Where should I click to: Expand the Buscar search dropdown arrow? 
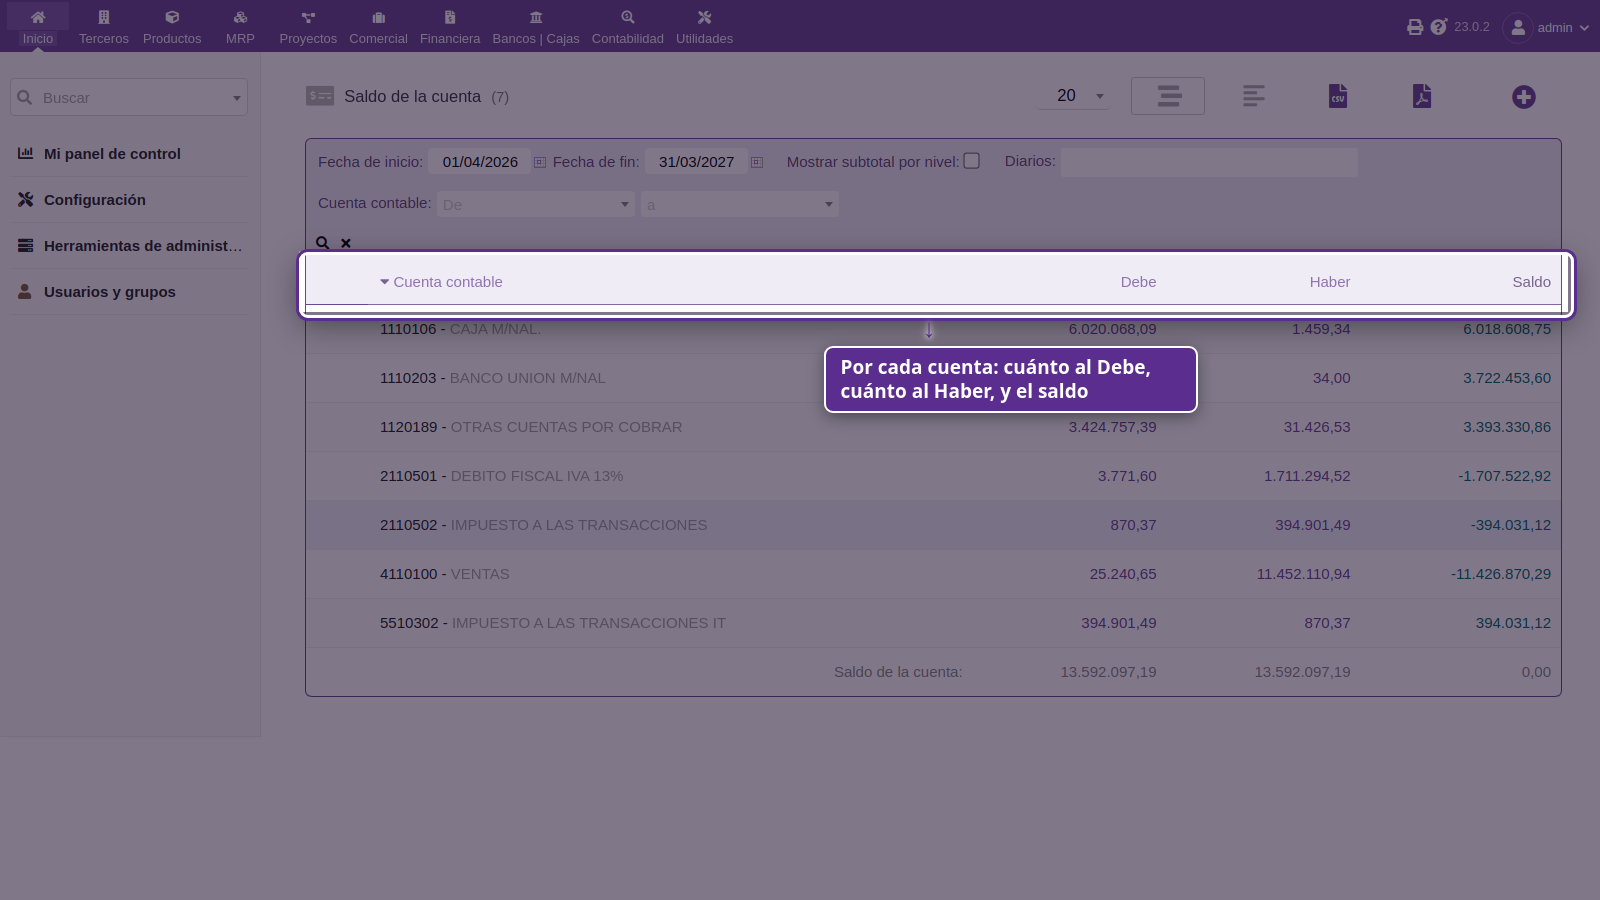click(237, 98)
